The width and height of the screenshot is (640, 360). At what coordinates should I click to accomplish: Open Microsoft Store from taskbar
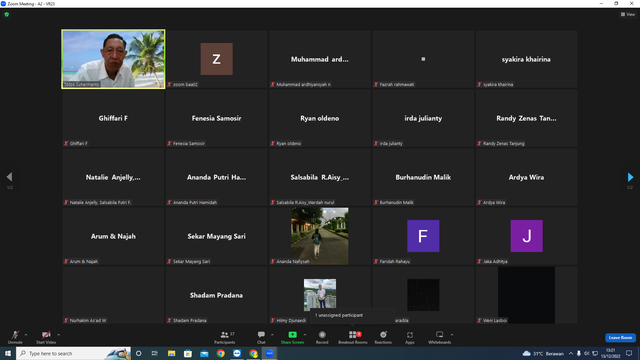click(x=188, y=353)
